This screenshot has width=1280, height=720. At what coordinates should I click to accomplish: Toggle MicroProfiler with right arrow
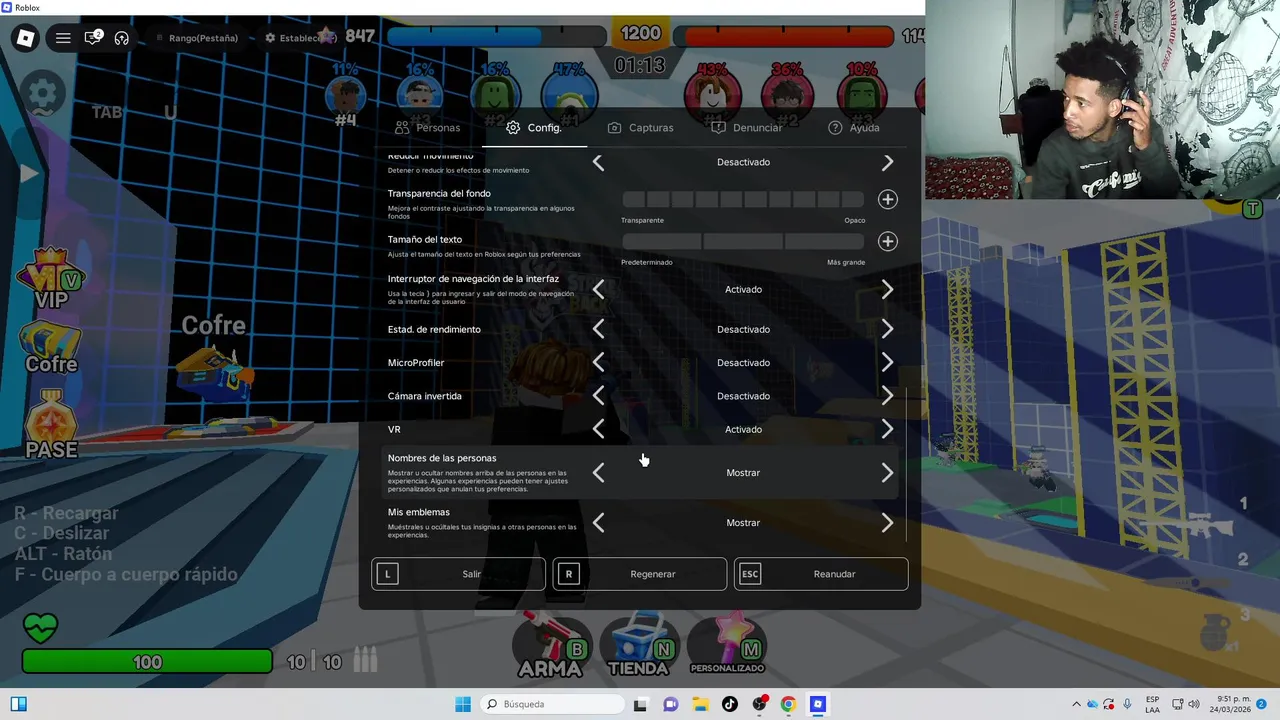(888, 362)
